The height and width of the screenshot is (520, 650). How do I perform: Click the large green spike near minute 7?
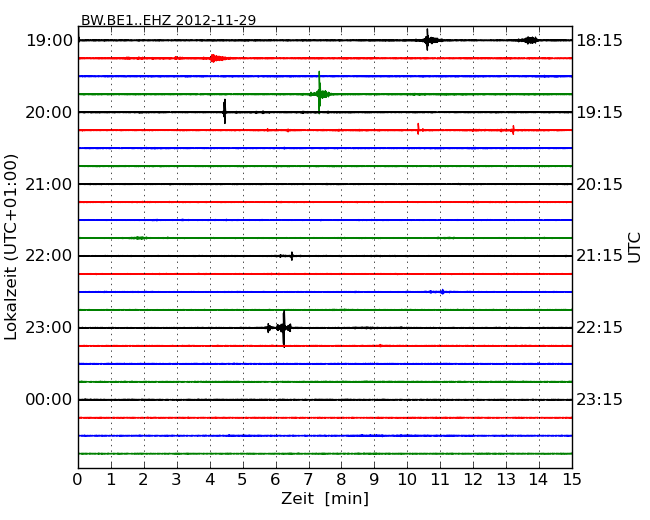(319, 92)
